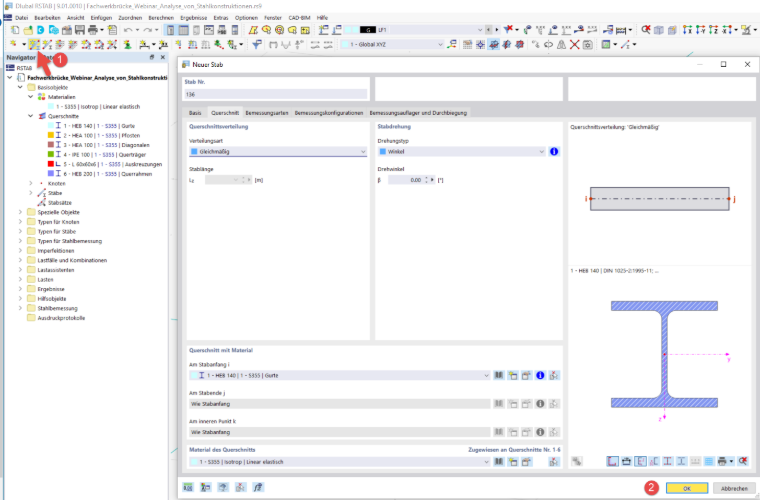The image size is (760, 500).
Task: Close the Navigator panel
Action: (x=163, y=57)
